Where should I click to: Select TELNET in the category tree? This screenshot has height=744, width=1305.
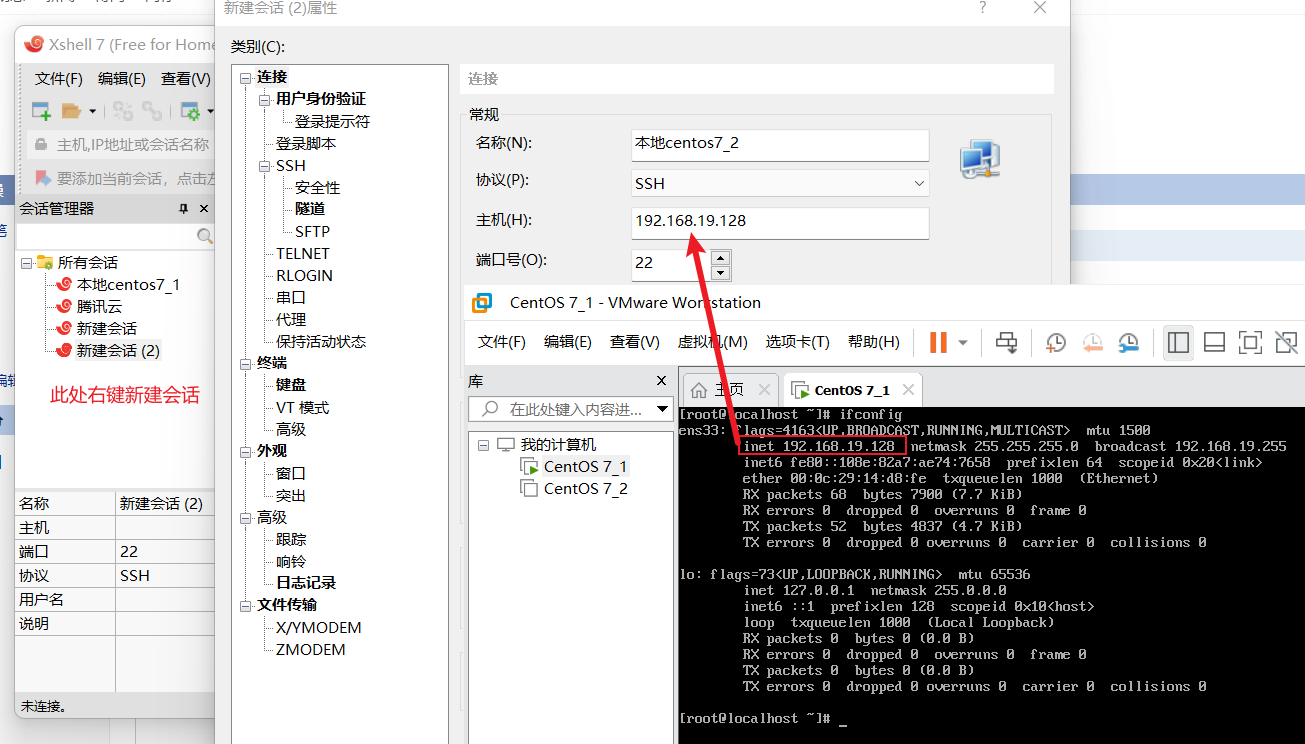(303, 253)
